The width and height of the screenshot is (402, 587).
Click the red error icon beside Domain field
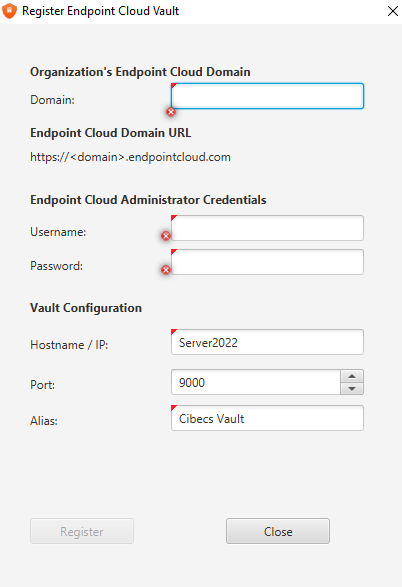(x=171, y=112)
